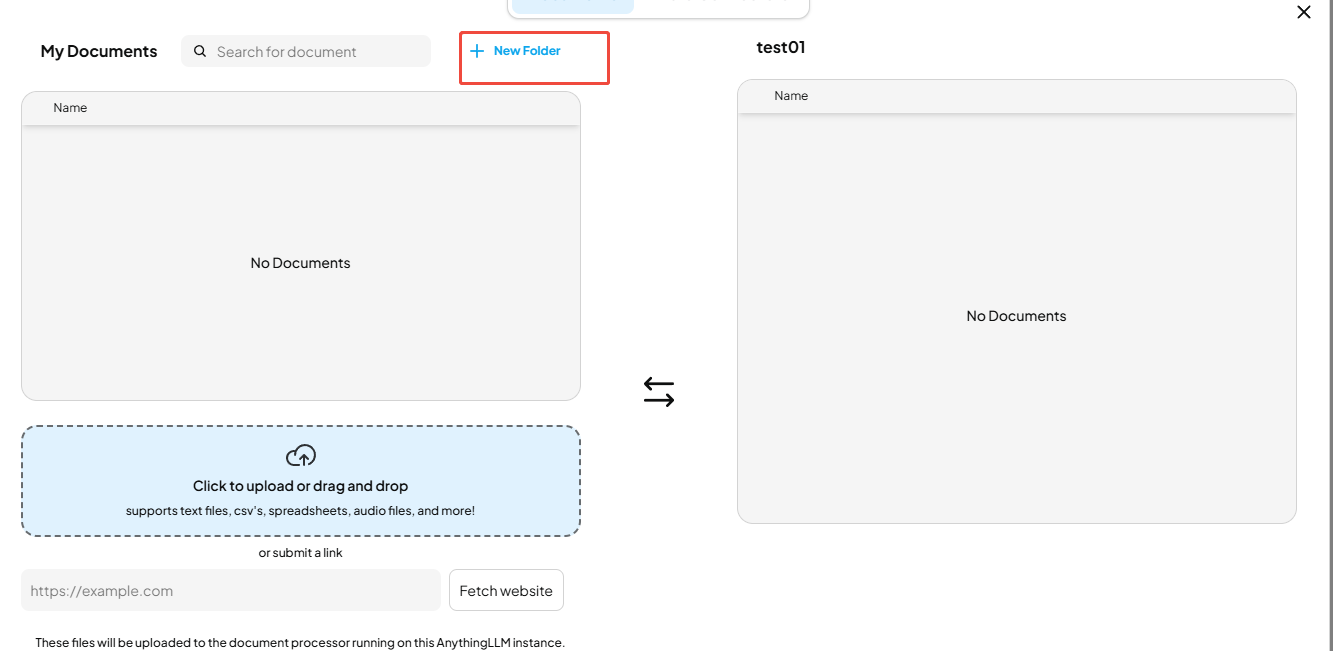The image size is (1333, 651).
Task: Click 'No Documents' in the test01 list
Action: [1017, 316]
